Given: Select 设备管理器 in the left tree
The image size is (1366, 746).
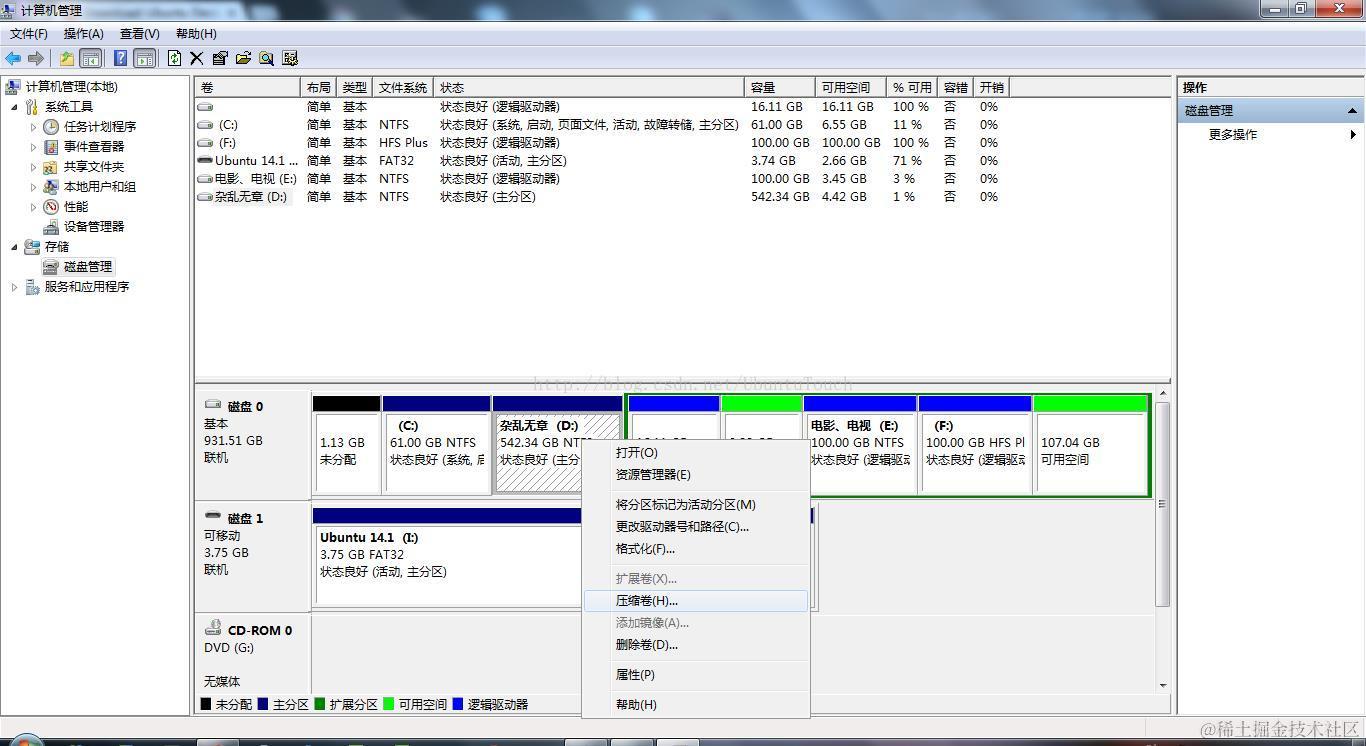Looking at the screenshot, I should (94, 227).
